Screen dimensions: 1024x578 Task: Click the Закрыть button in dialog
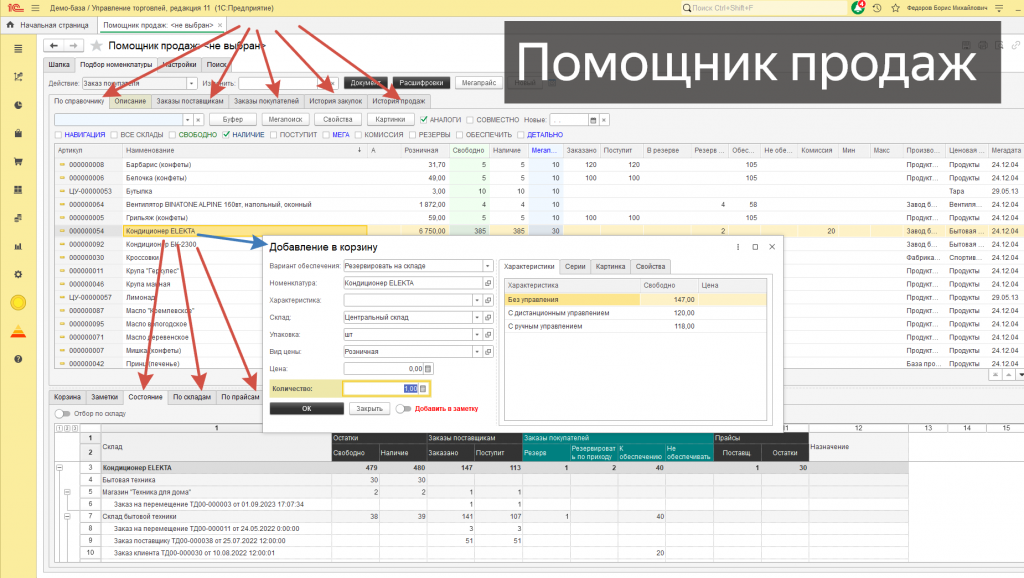[x=369, y=409]
